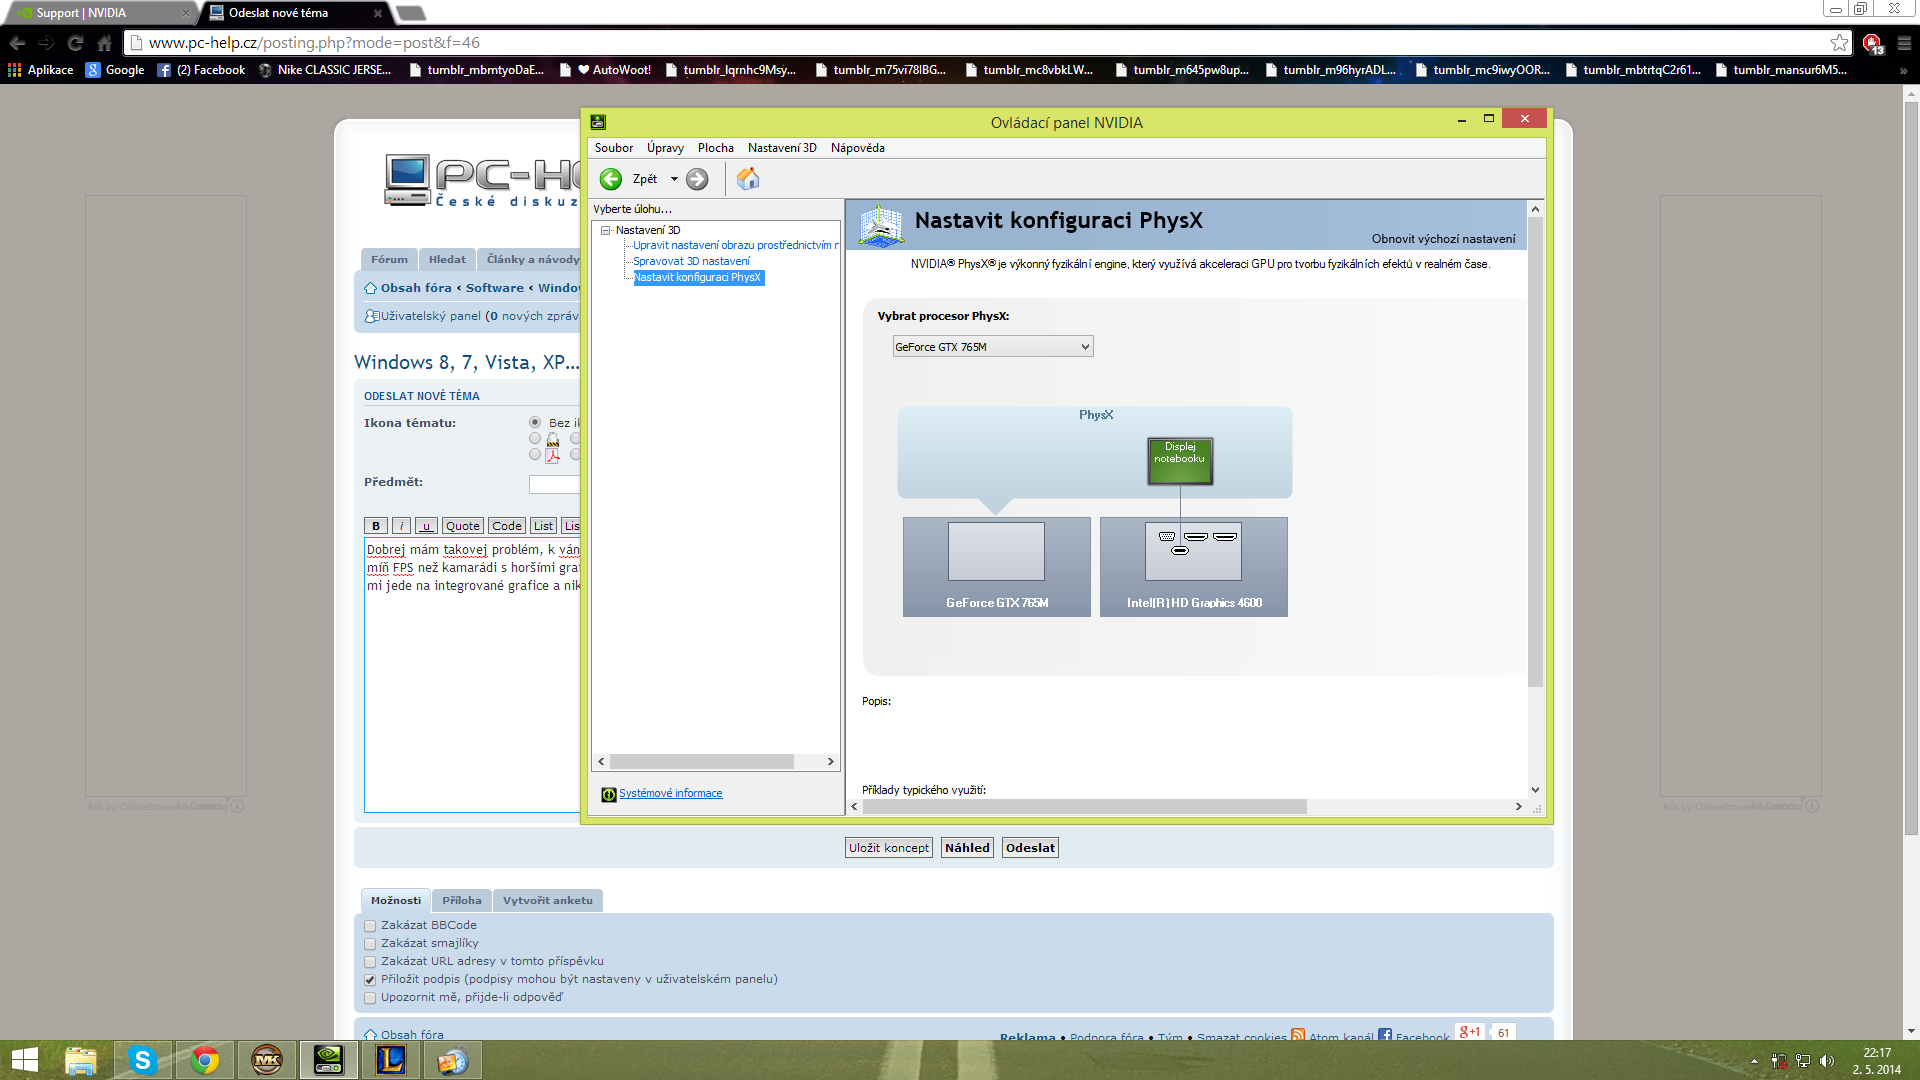
Task: Uncheck the Přiložit podpis checkbox
Action: [370, 980]
